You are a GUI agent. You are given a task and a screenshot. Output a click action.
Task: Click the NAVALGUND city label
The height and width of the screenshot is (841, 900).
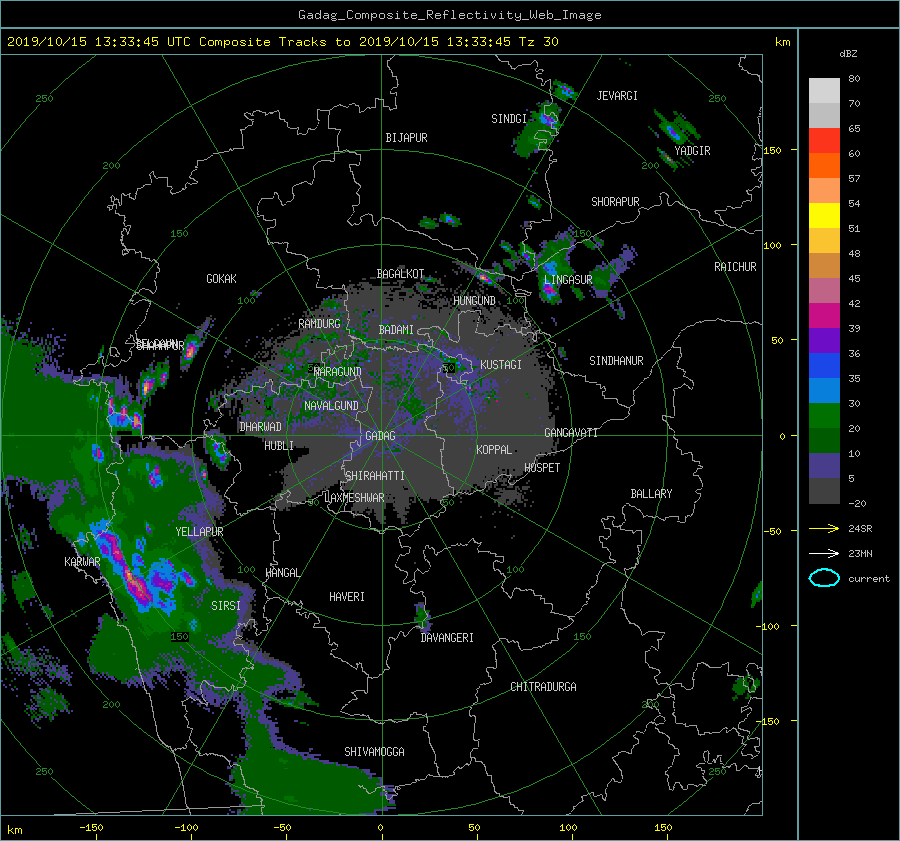point(331,406)
